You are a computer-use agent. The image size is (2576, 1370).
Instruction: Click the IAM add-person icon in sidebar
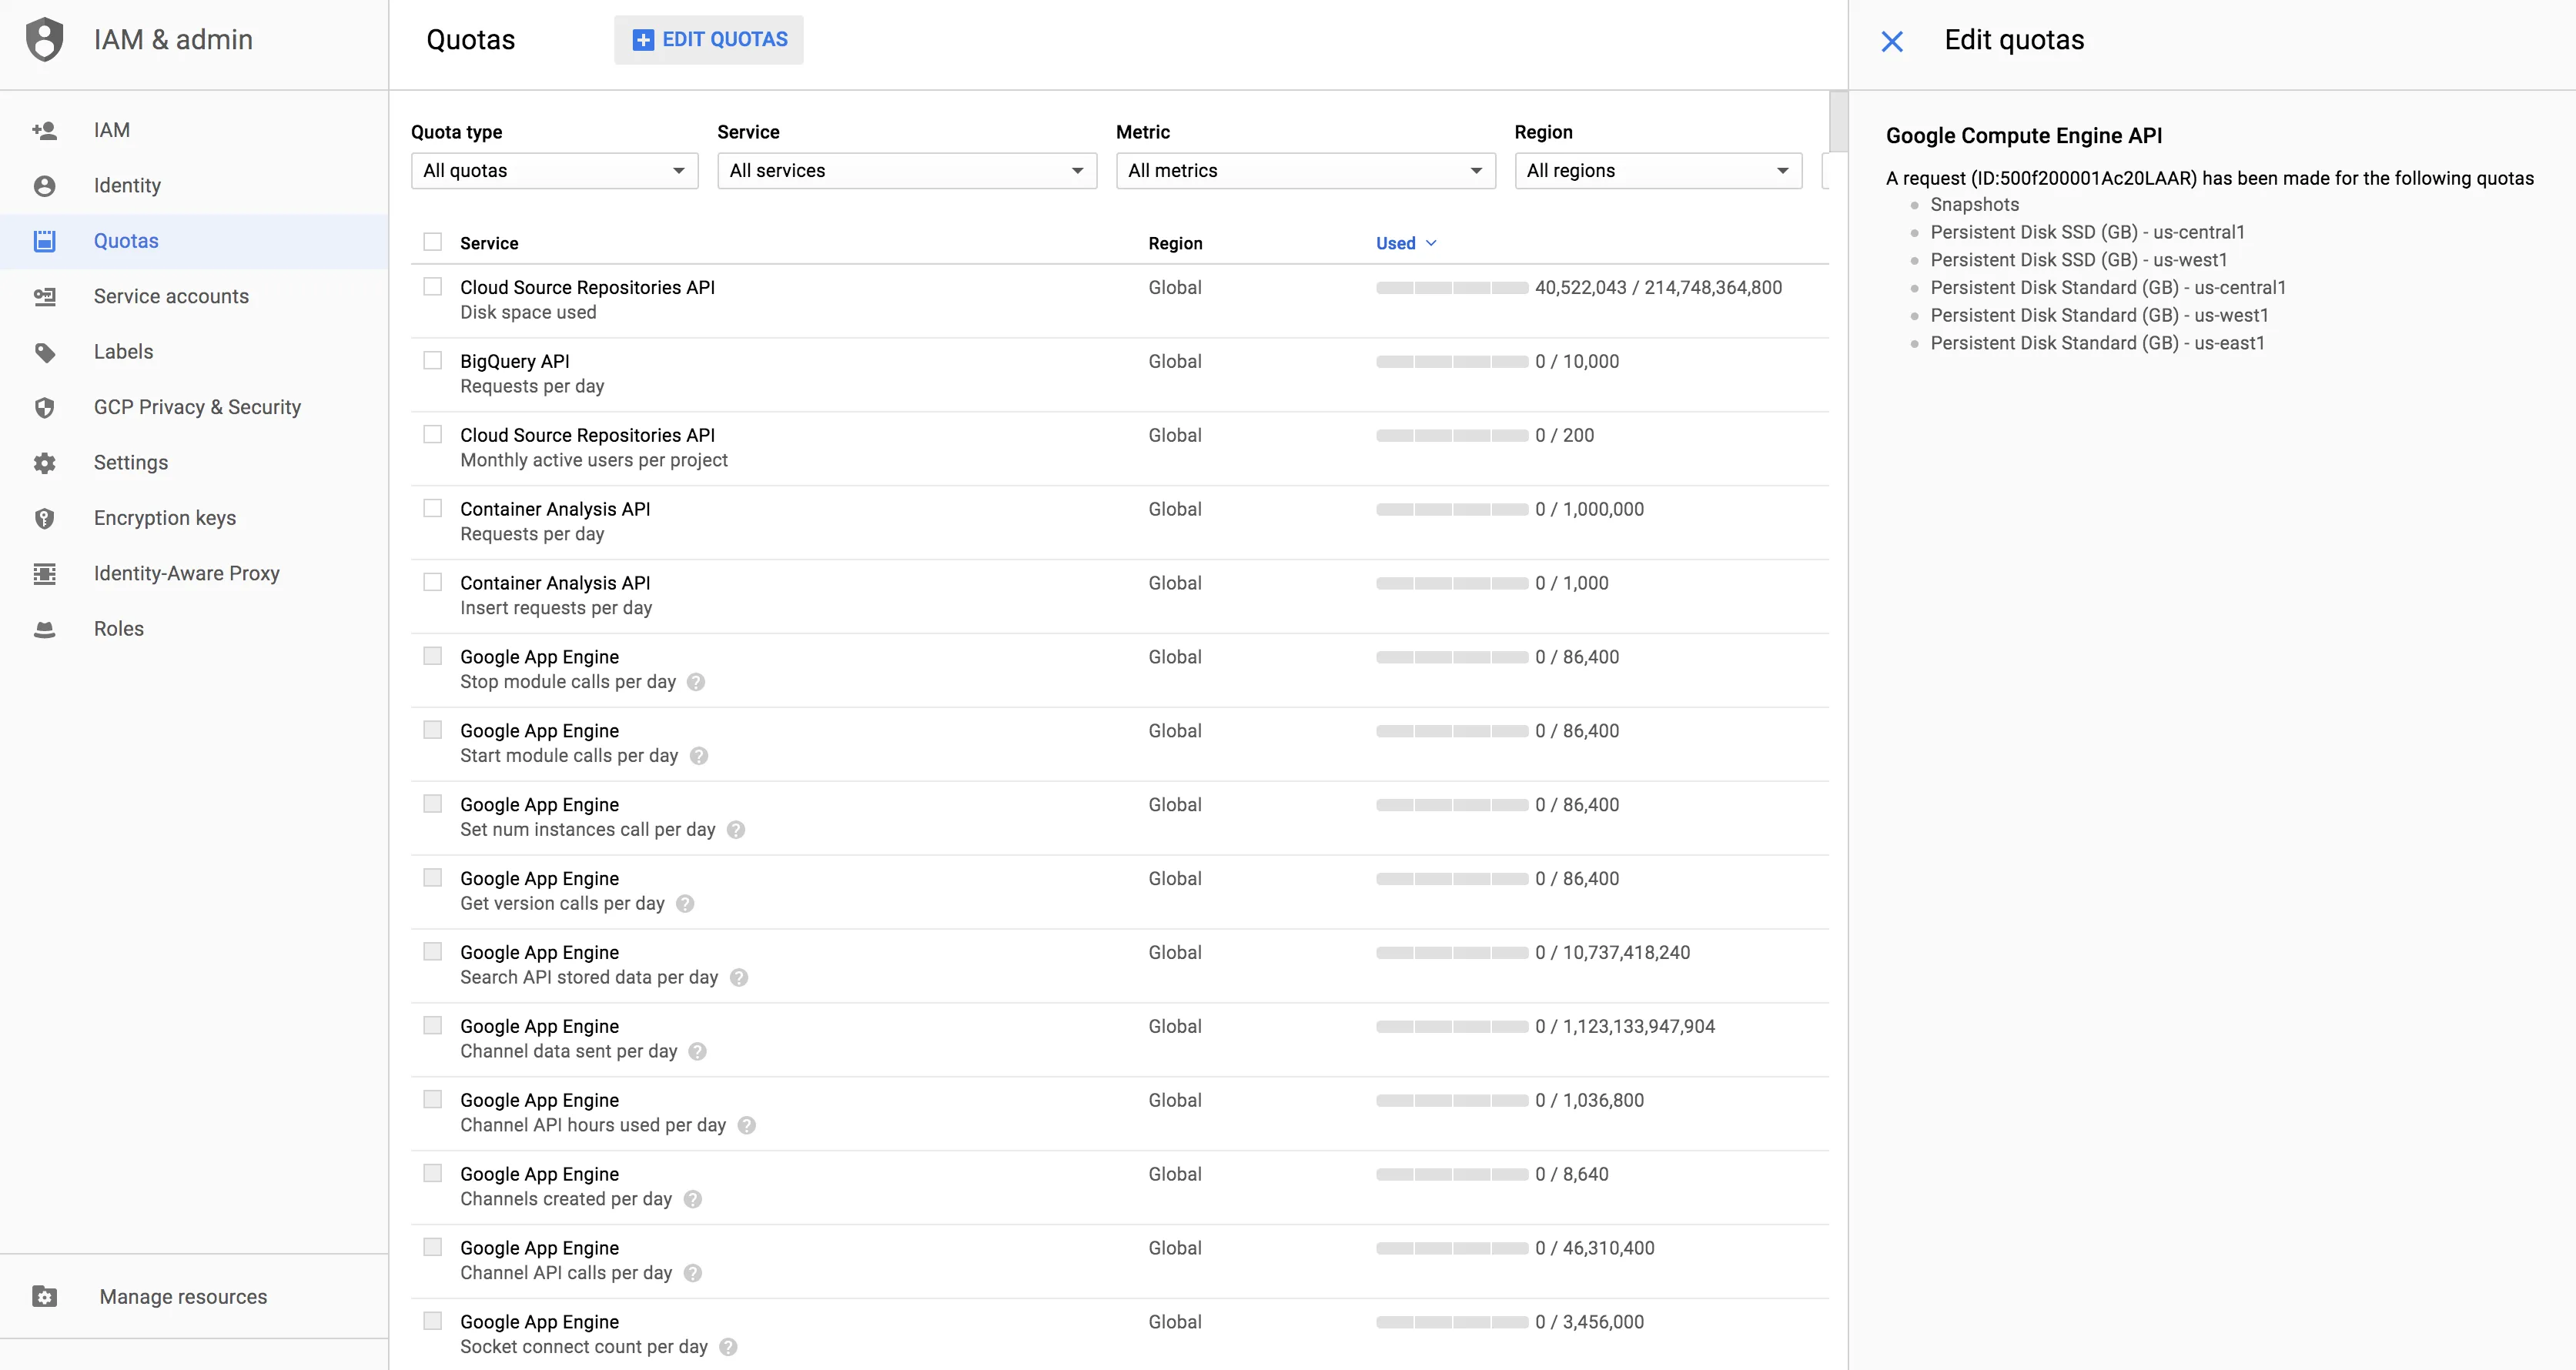44,130
